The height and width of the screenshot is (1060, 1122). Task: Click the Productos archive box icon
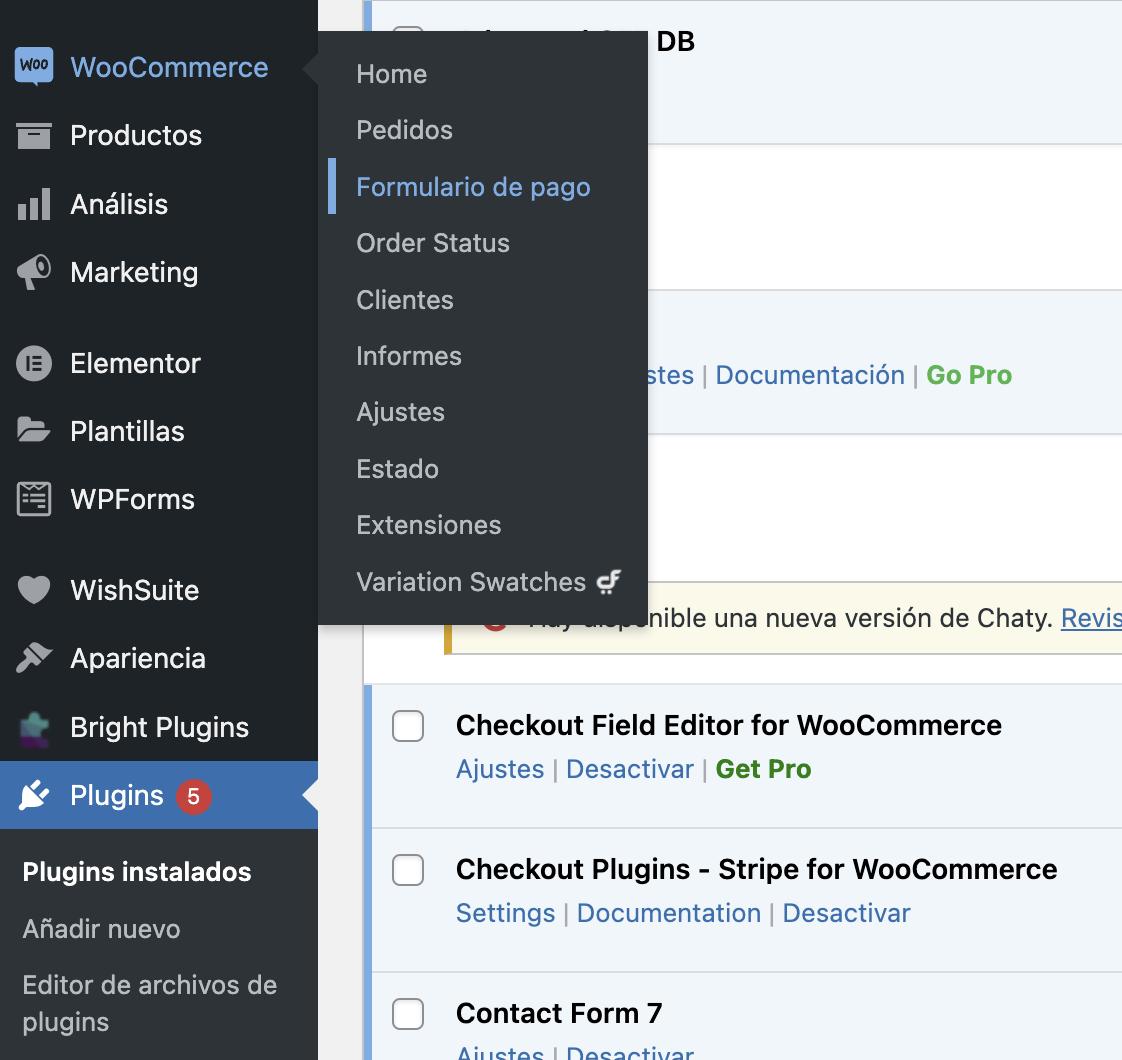point(34,135)
